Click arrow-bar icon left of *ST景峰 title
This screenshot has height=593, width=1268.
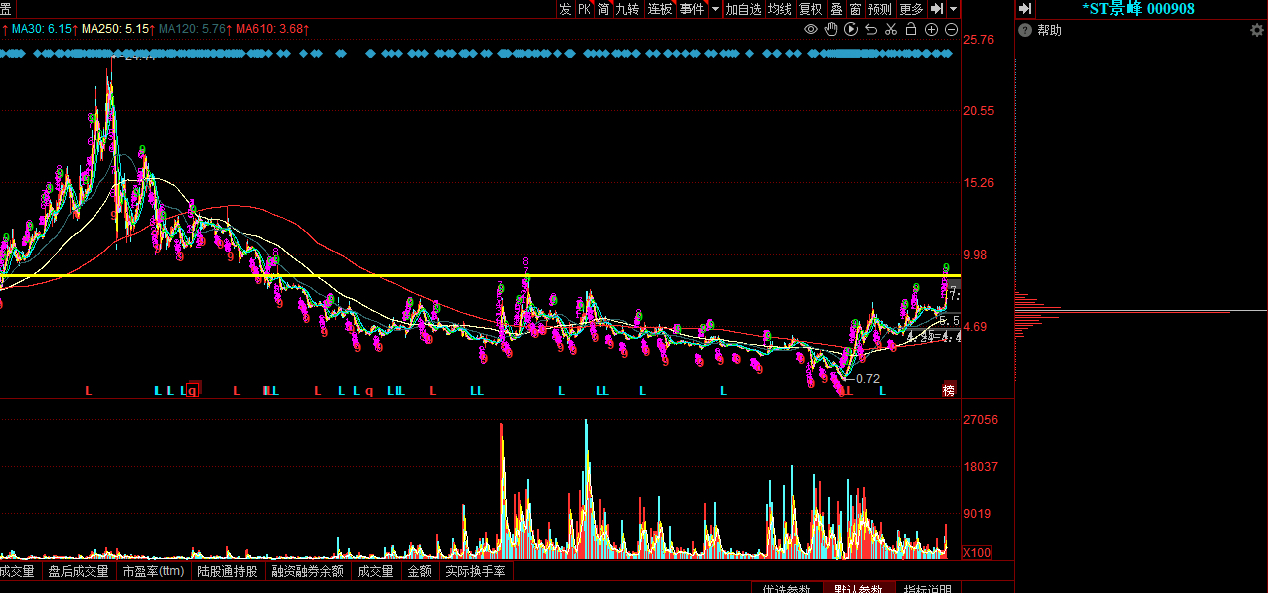[1024, 8]
